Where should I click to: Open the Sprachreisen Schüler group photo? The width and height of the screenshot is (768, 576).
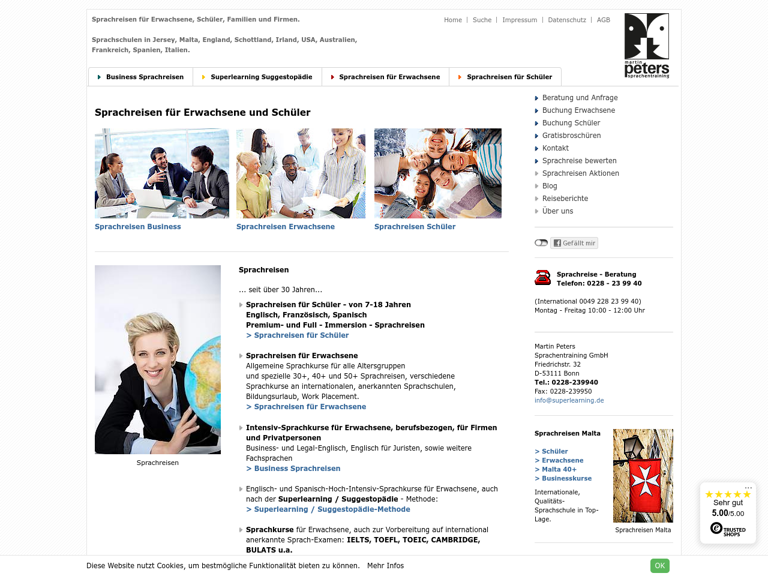pyautogui.click(x=438, y=173)
